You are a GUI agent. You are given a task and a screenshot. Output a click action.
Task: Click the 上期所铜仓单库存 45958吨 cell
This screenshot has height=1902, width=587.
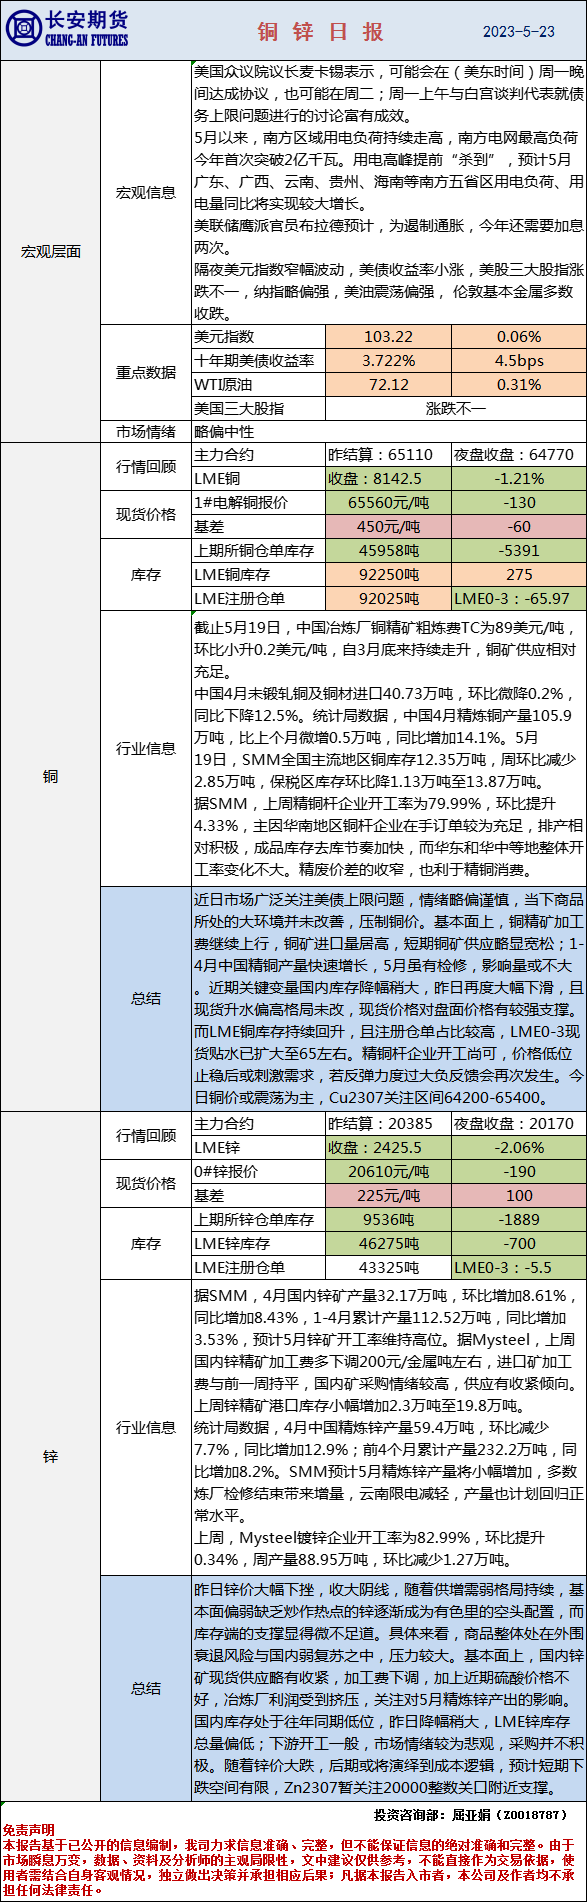[x=388, y=551]
